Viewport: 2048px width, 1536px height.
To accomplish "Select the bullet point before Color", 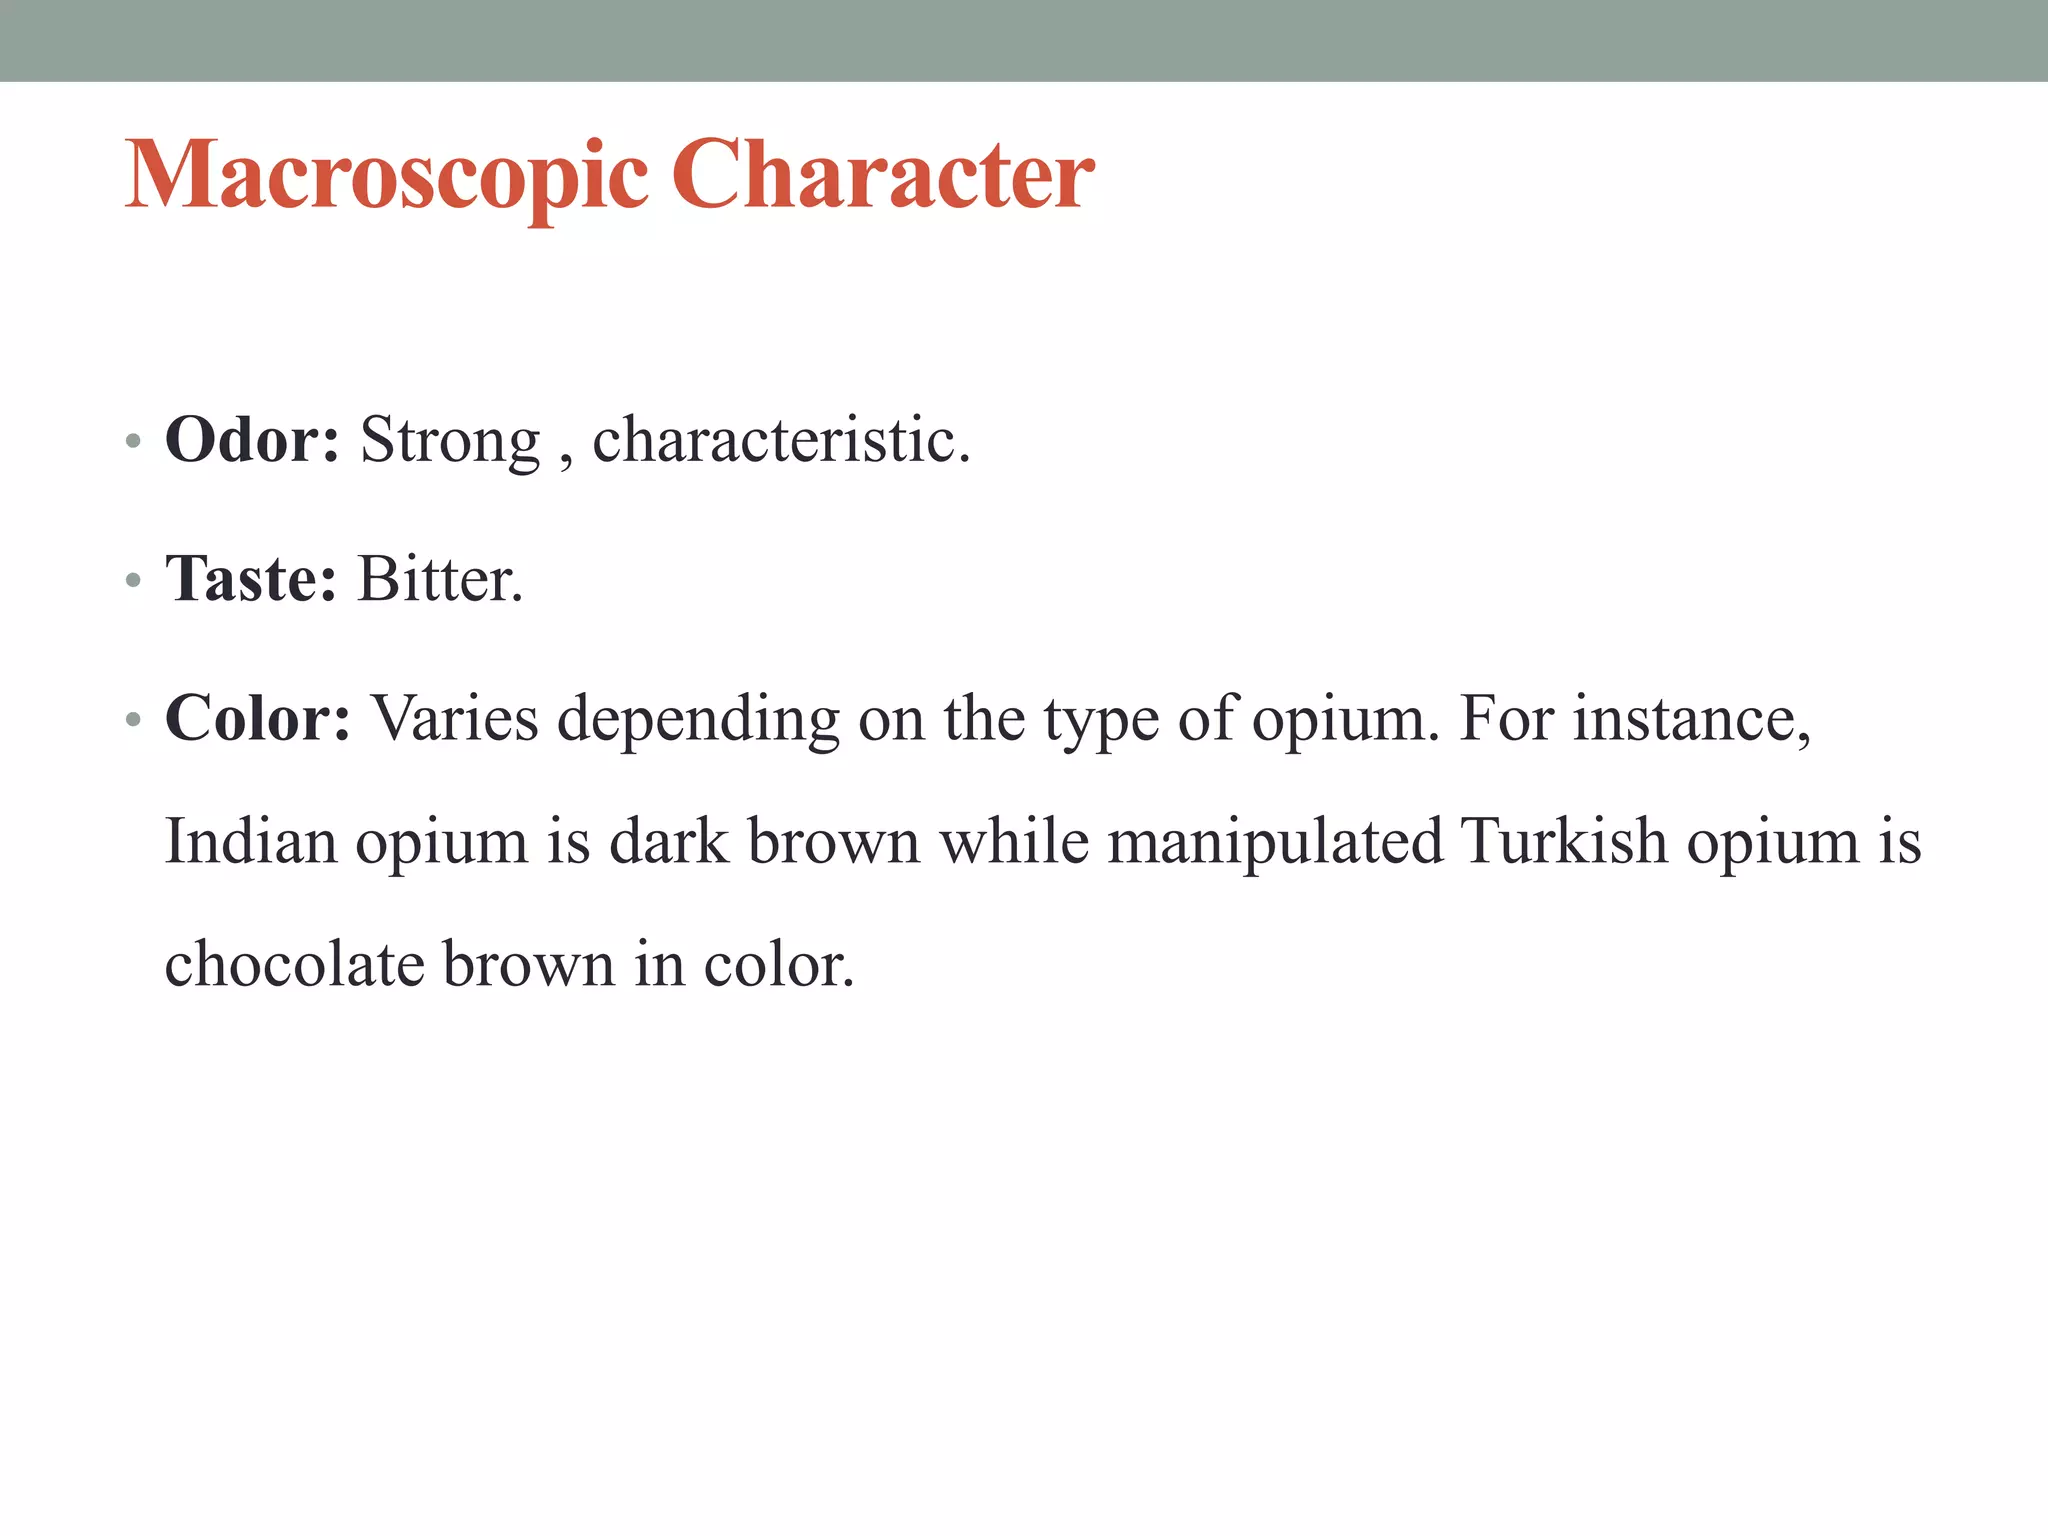I will click(133, 719).
